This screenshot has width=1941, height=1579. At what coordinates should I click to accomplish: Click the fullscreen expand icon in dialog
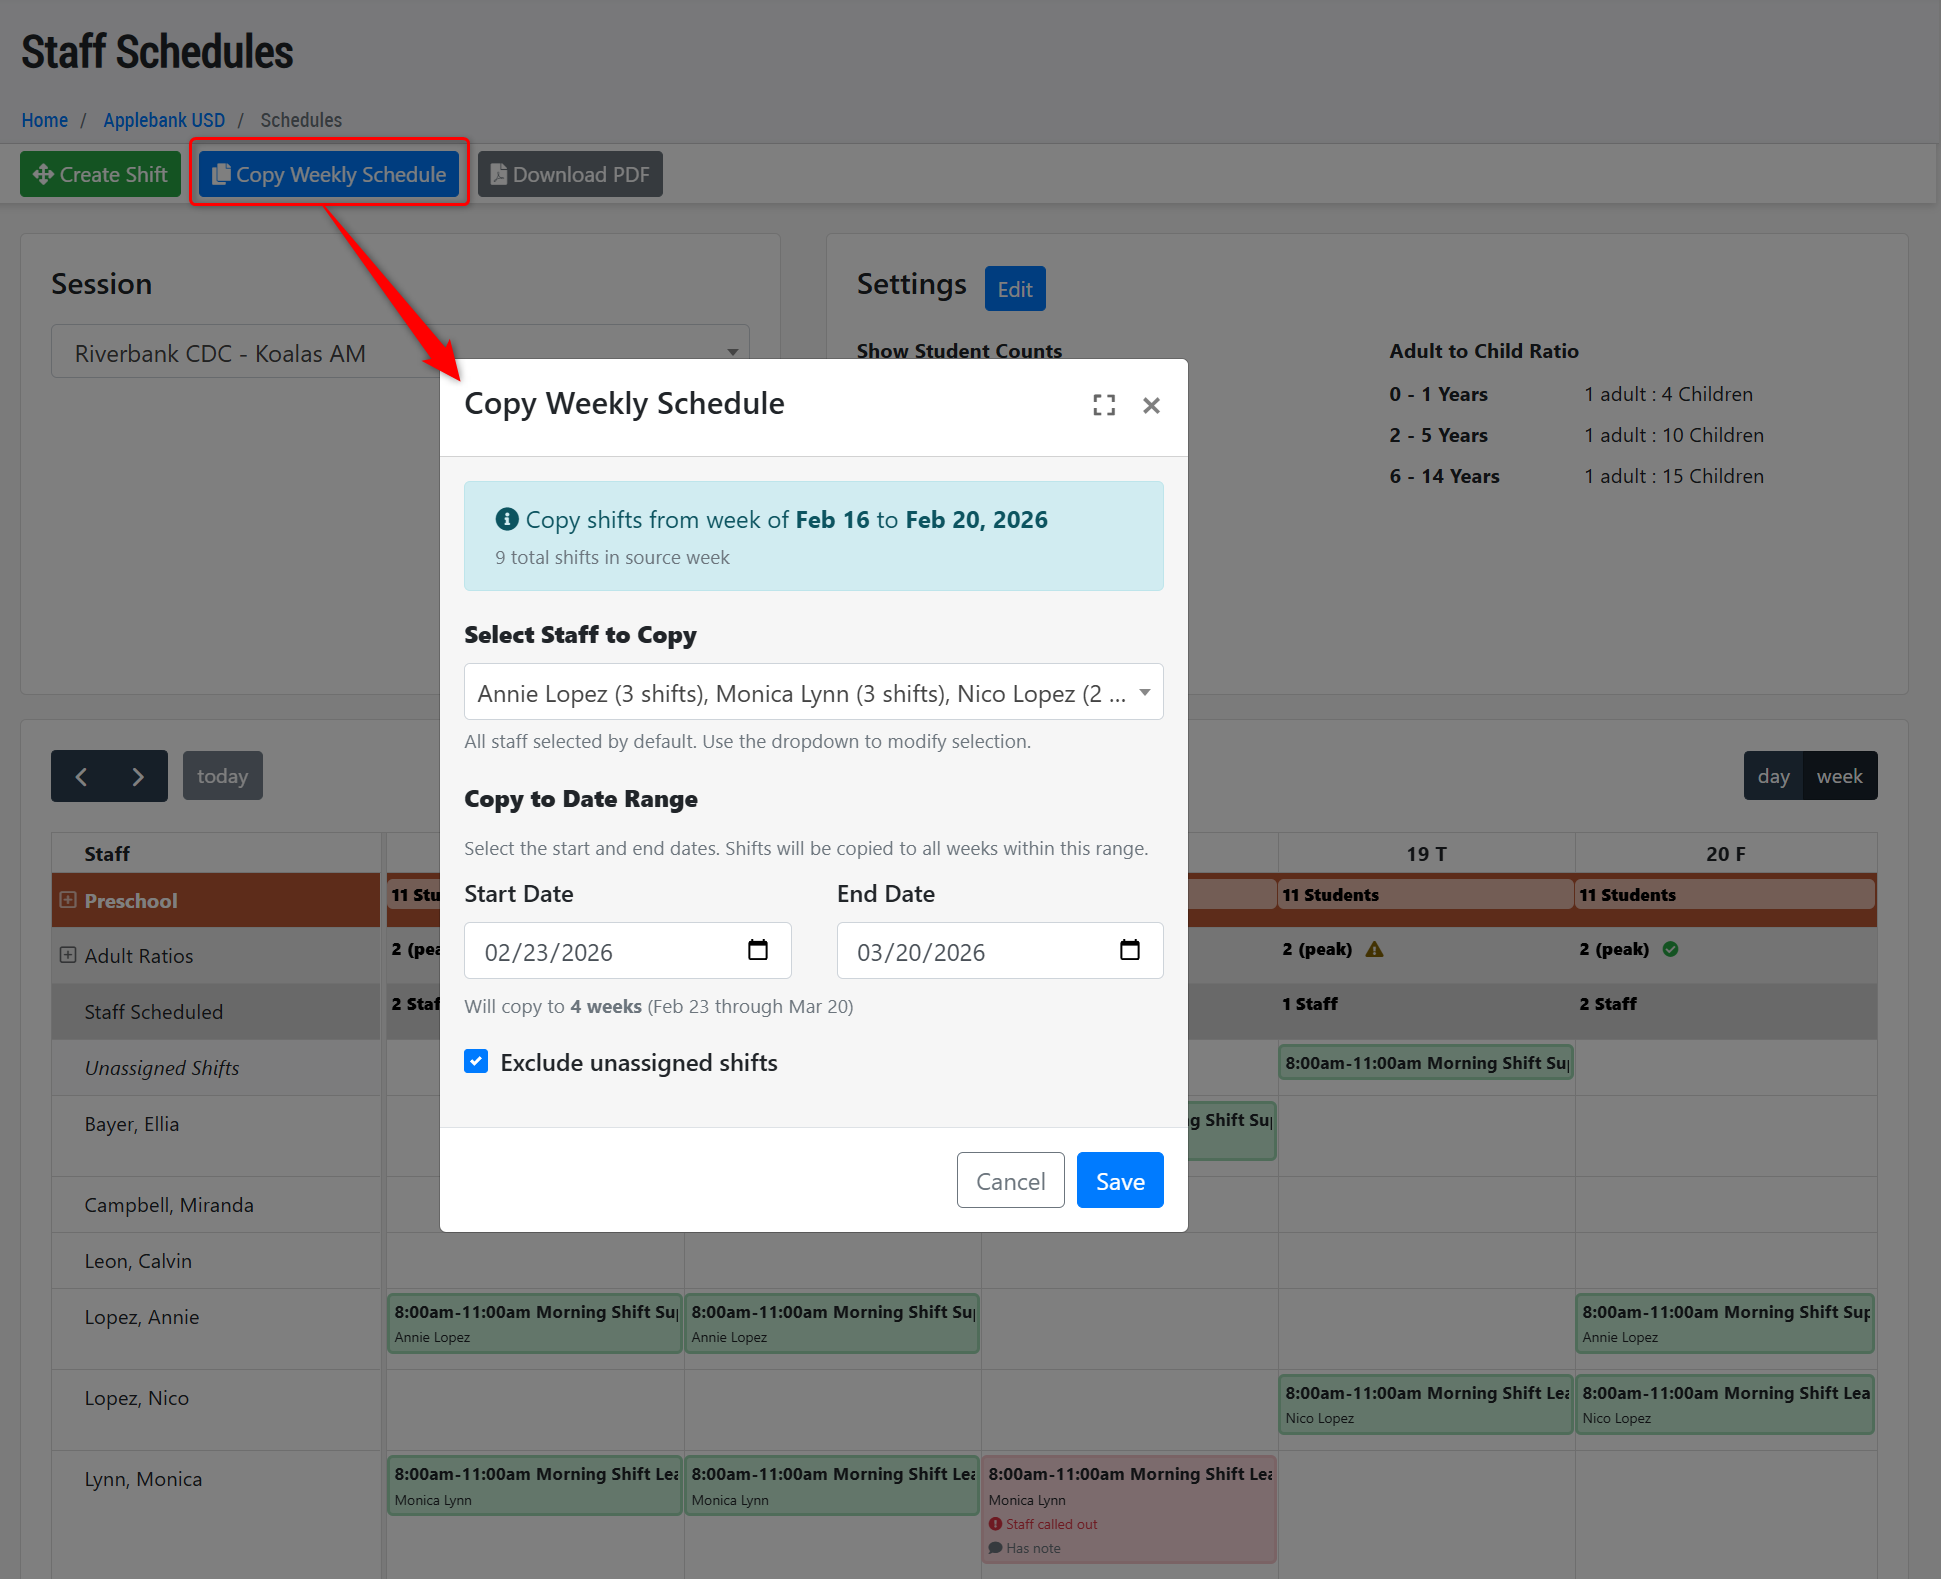click(1104, 405)
